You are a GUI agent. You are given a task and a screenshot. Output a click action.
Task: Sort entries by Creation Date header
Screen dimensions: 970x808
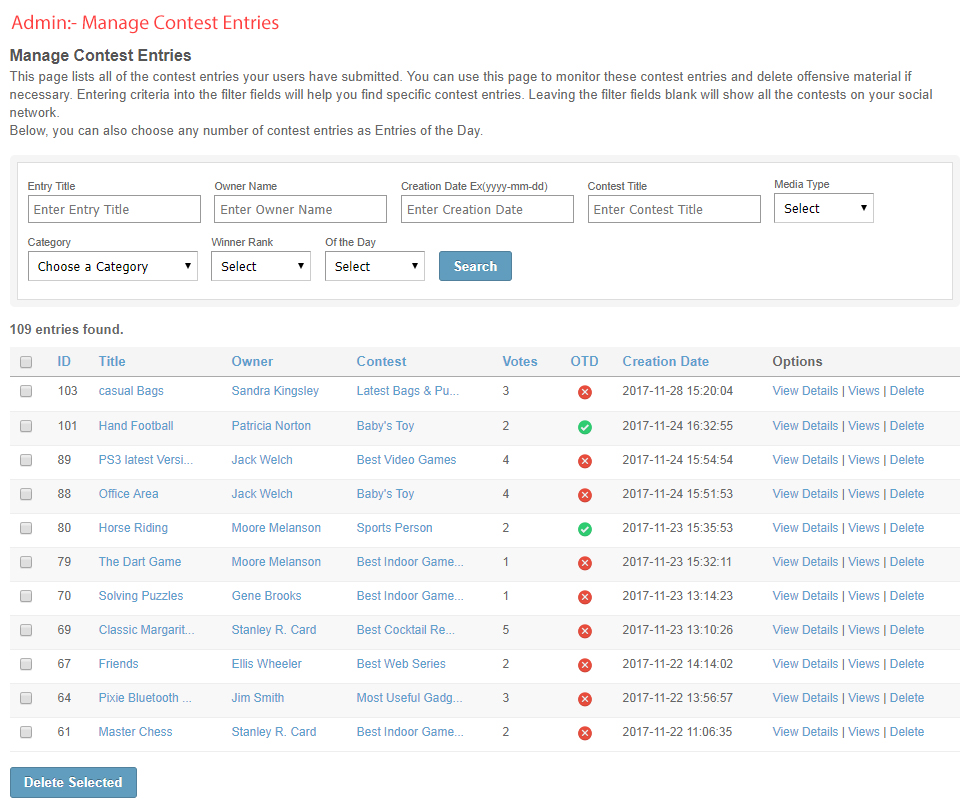(x=665, y=361)
